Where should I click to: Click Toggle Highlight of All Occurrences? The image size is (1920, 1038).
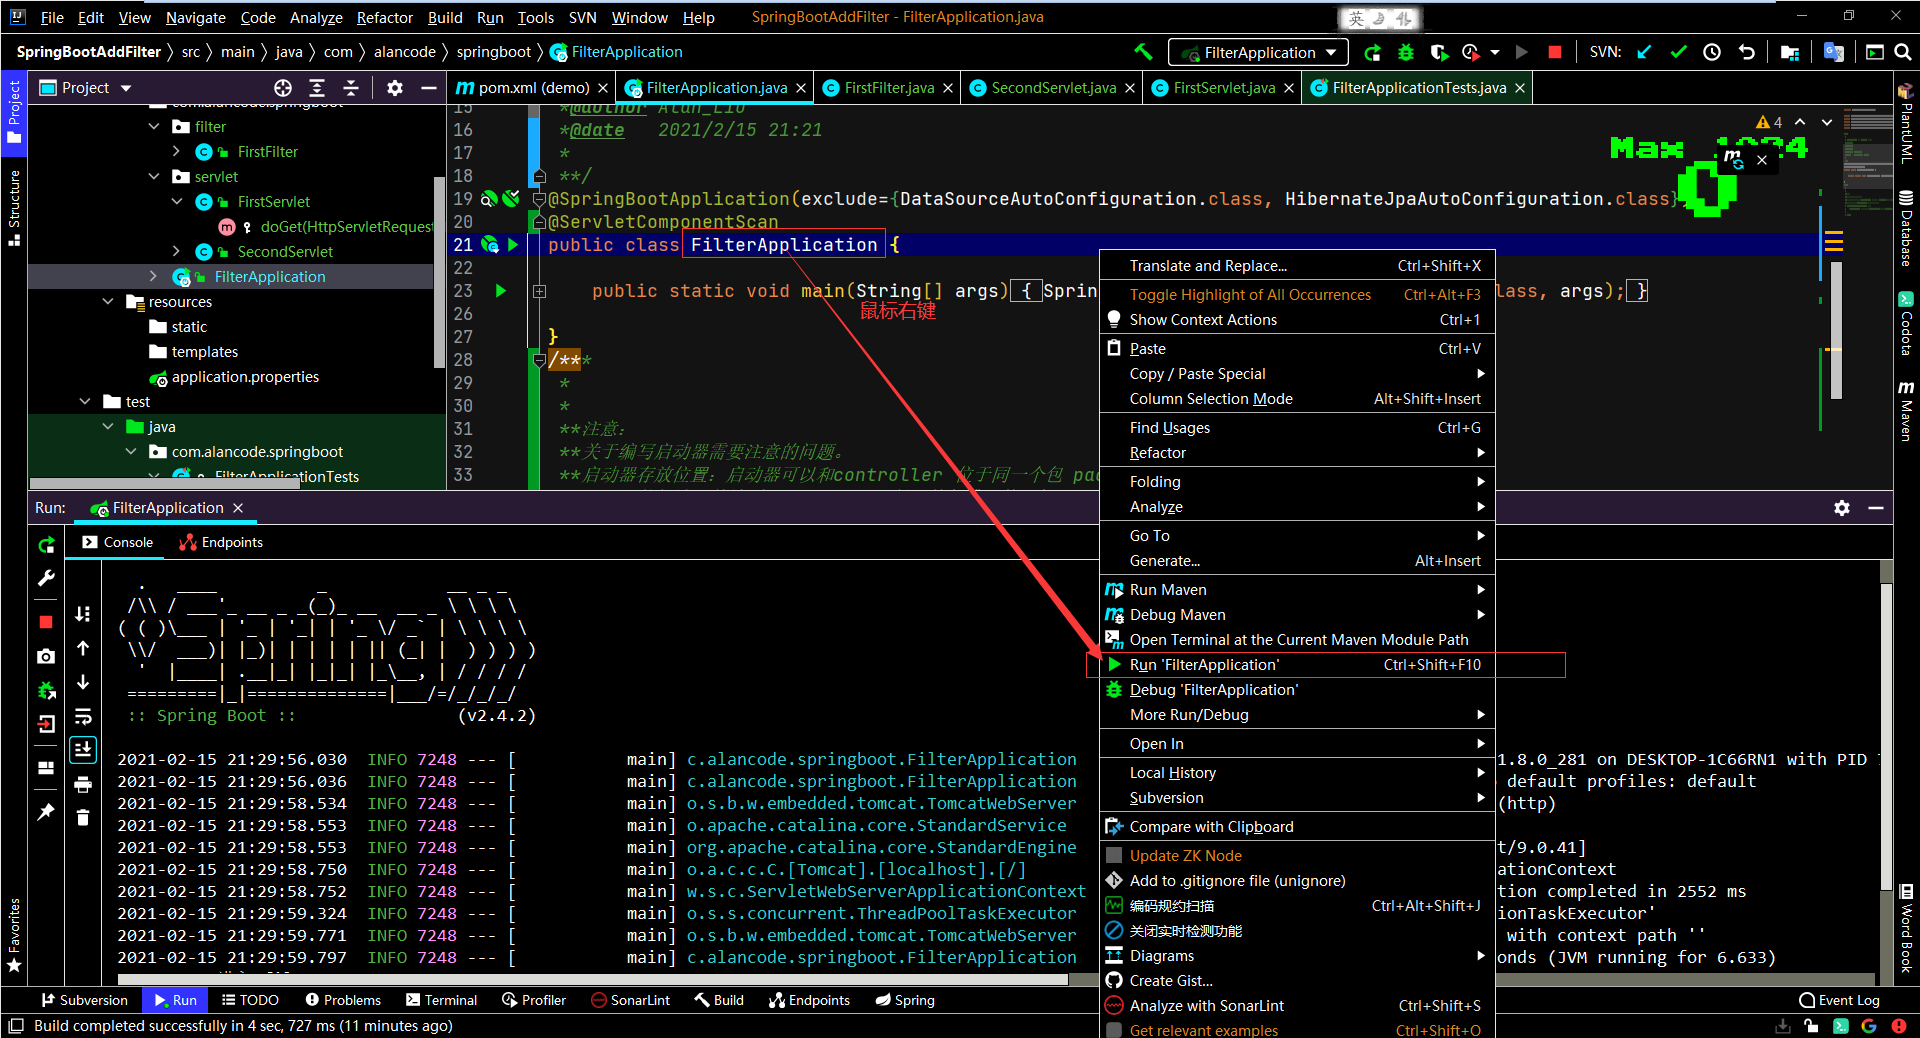[x=1297, y=295]
